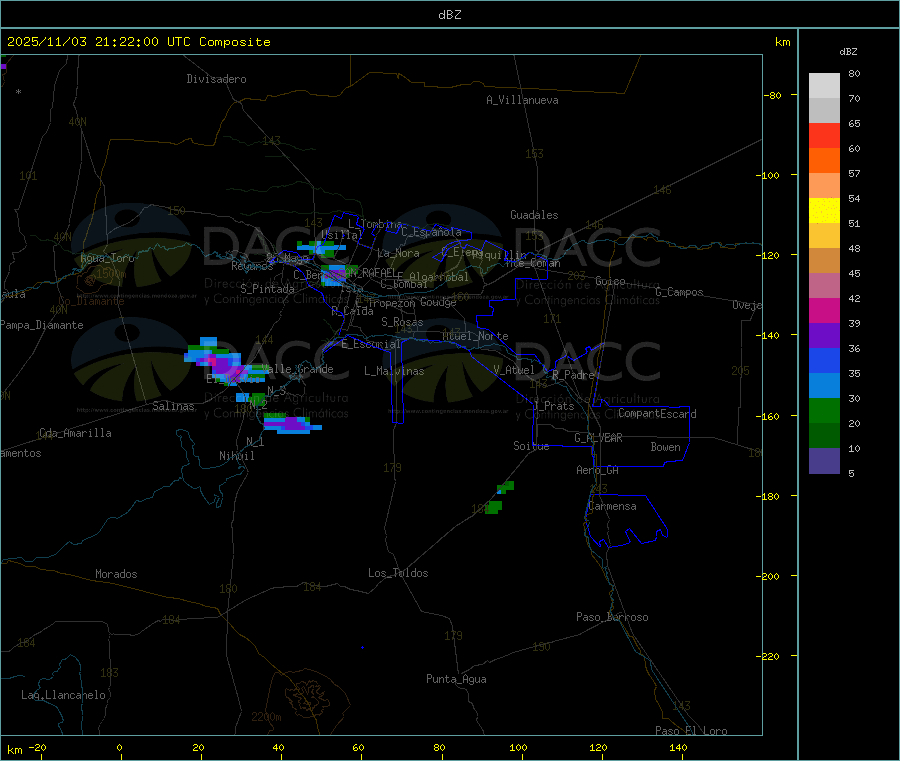Click the G_Campos location label
The width and height of the screenshot is (900, 761).
[x=679, y=292]
